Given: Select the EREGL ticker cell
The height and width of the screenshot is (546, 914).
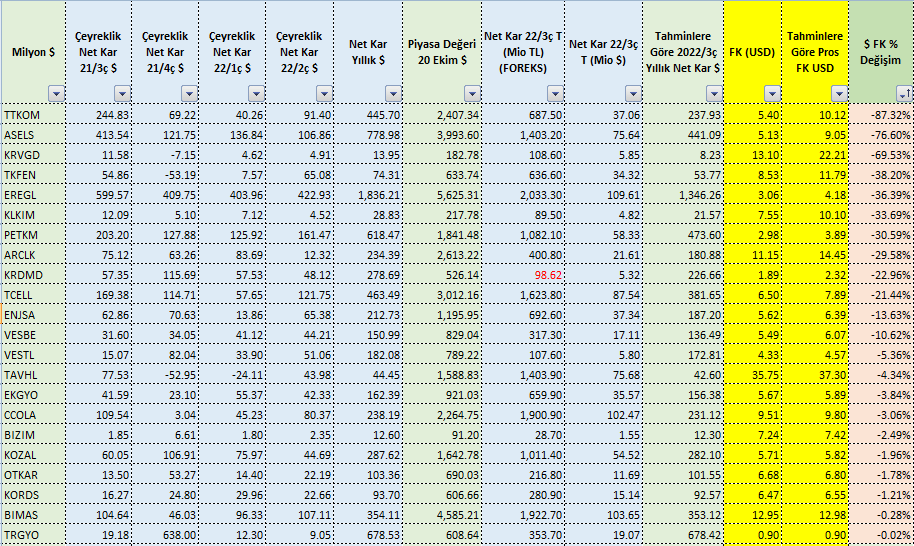Looking at the screenshot, I should (33, 195).
